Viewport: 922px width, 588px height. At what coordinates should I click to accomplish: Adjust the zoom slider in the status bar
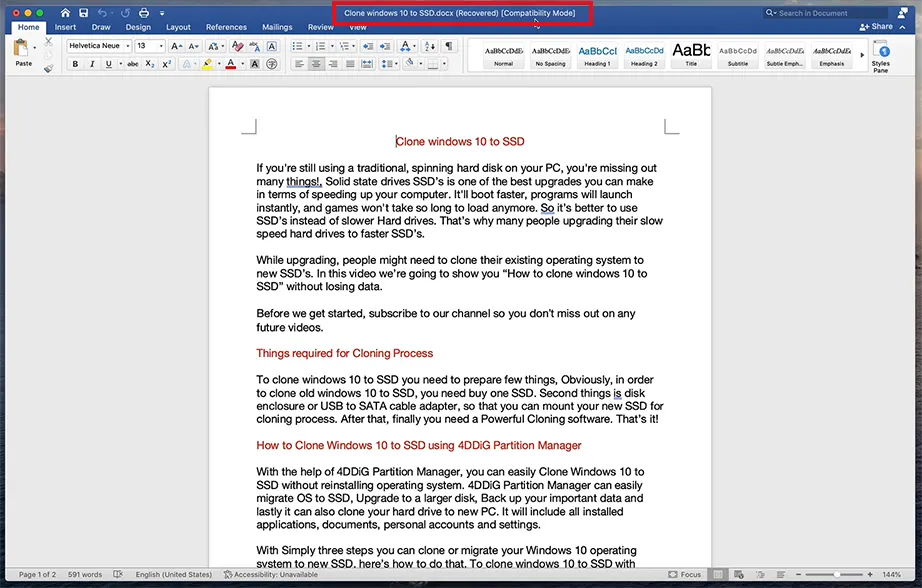pos(834,574)
